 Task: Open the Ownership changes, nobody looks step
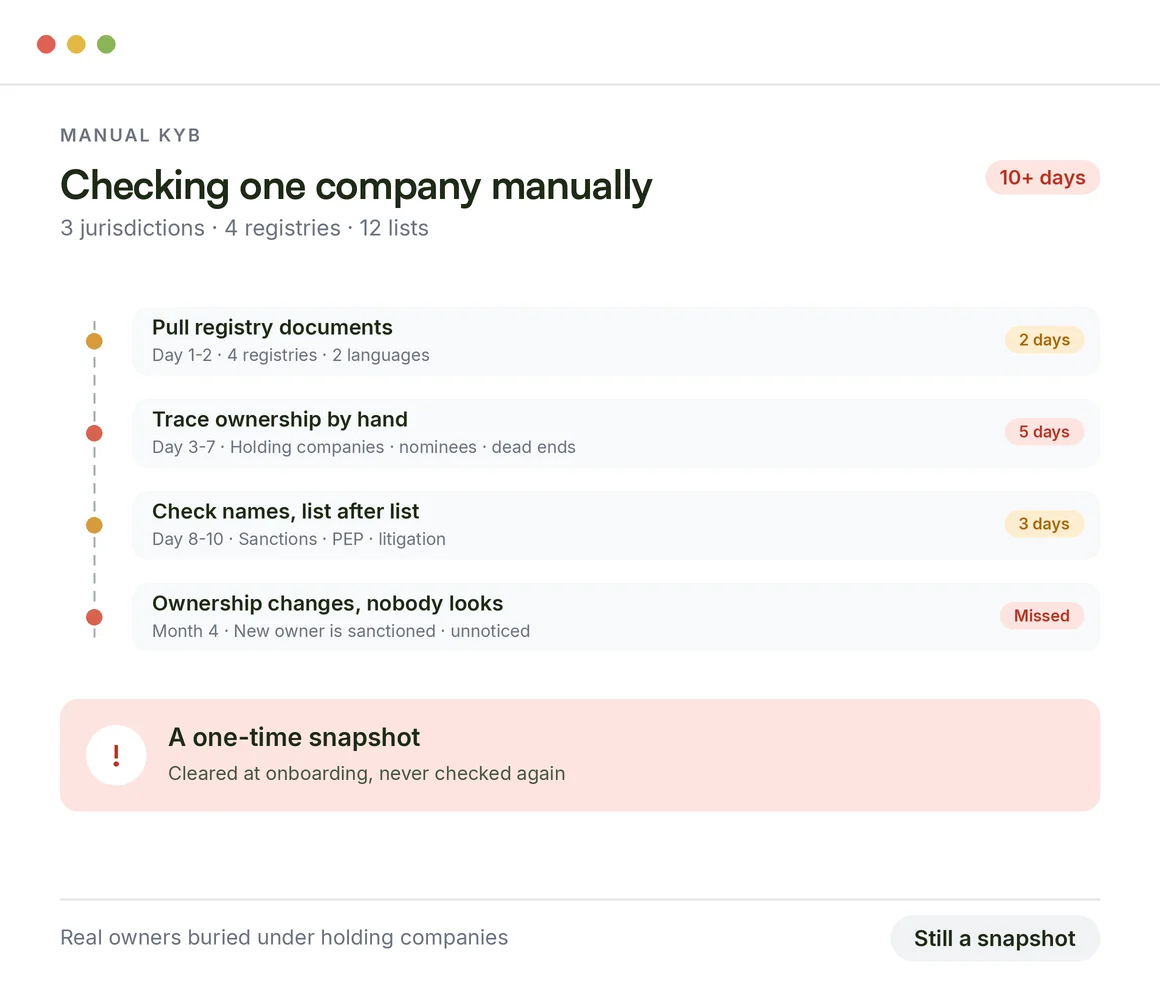tap(616, 617)
